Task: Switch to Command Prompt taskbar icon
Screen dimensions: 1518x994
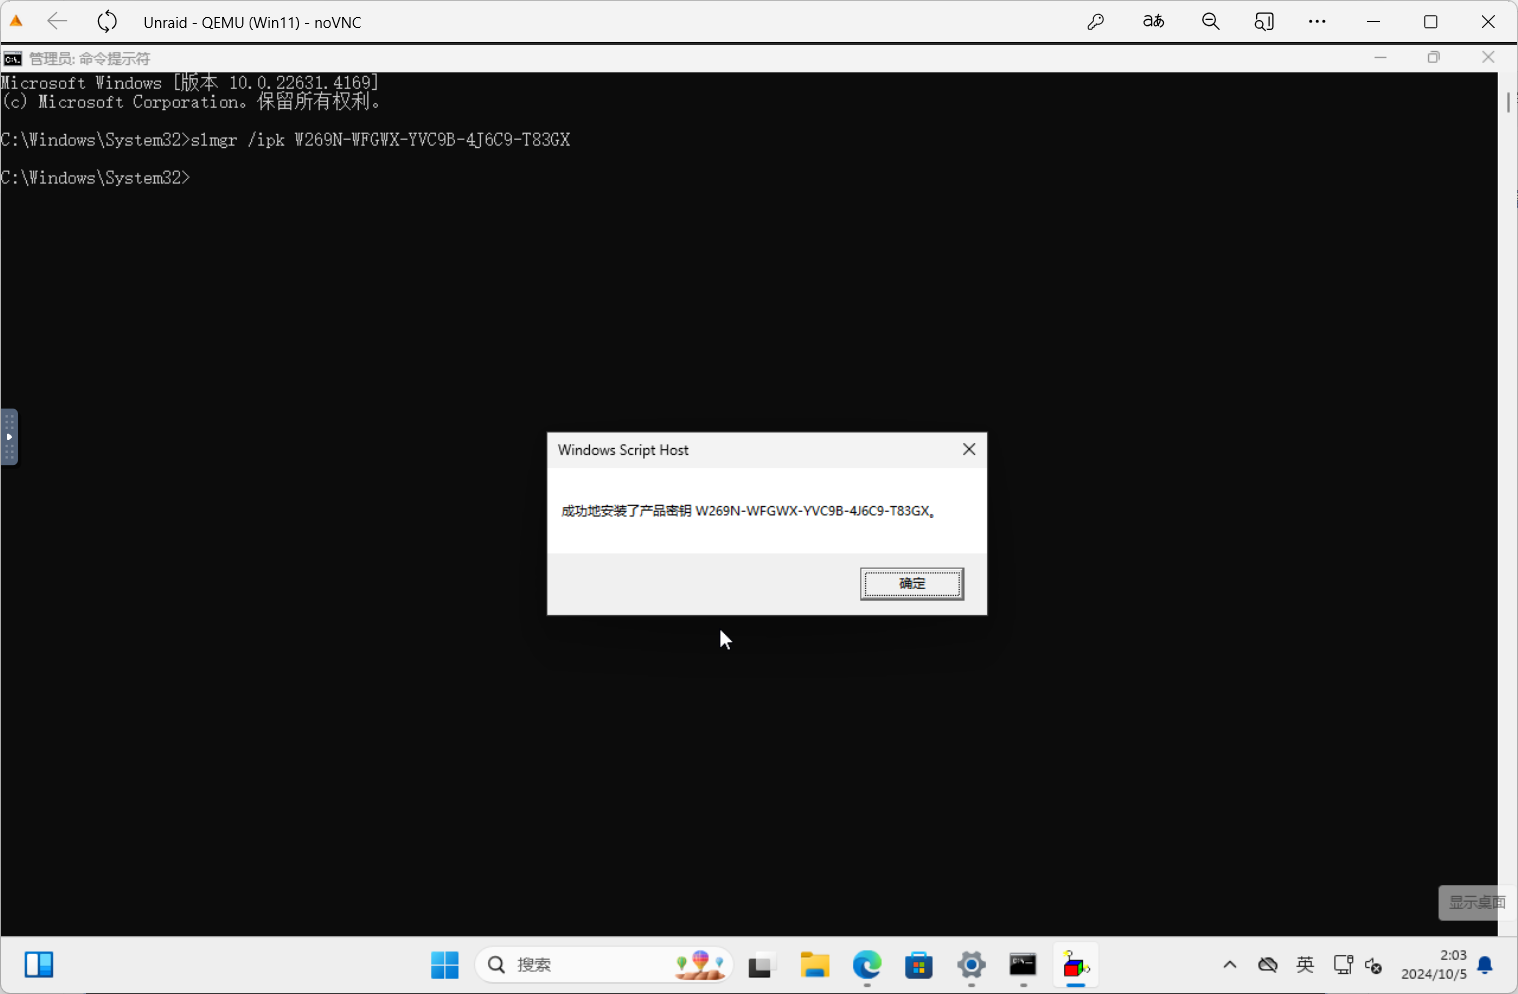Action: click(x=1023, y=965)
